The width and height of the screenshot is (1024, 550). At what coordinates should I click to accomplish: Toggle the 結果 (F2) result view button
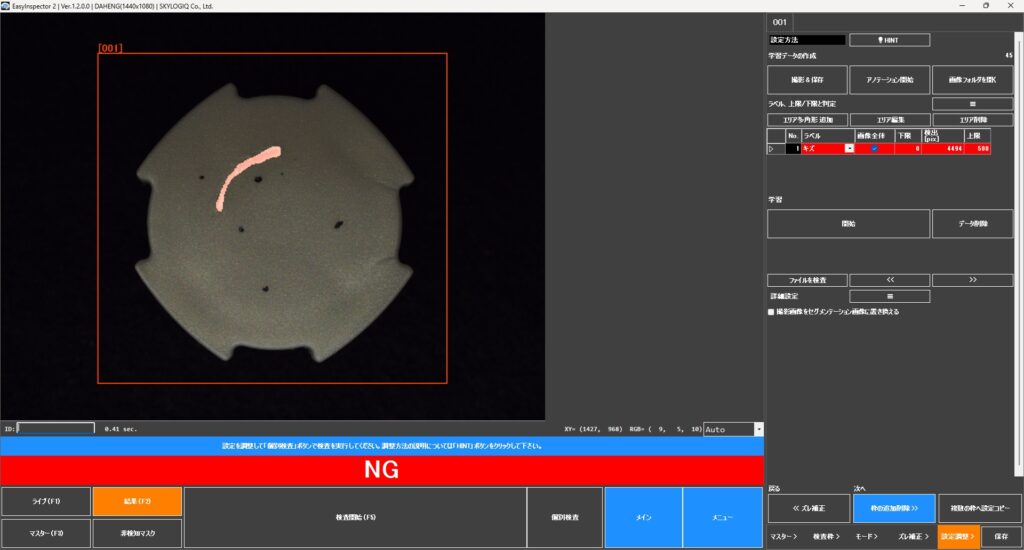(x=137, y=502)
